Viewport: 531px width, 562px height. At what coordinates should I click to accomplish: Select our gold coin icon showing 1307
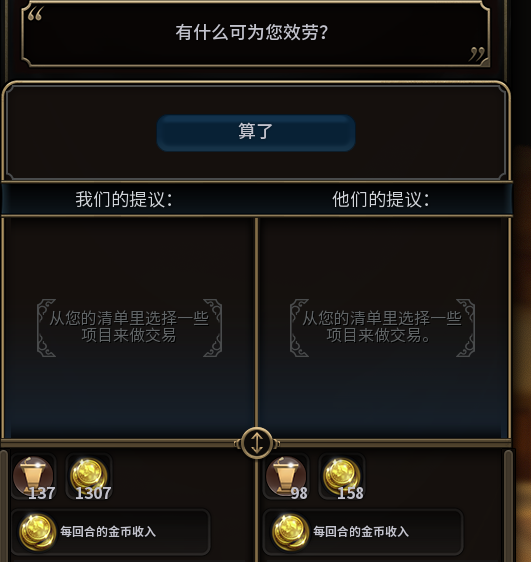click(89, 477)
